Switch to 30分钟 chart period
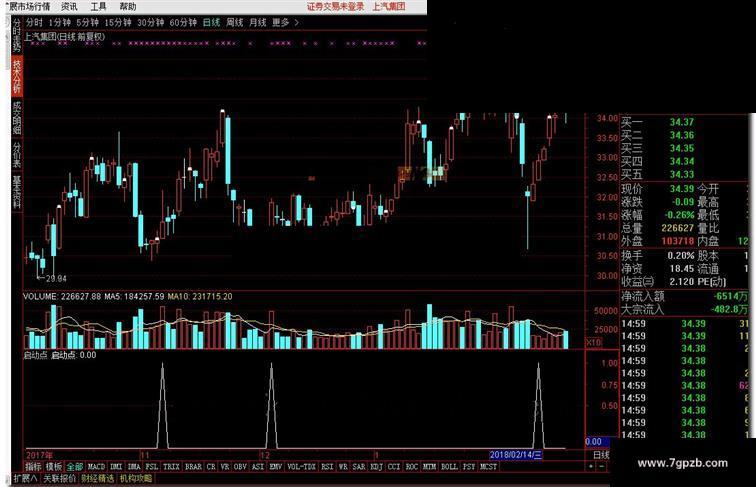The image size is (756, 487). pyautogui.click(x=150, y=22)
